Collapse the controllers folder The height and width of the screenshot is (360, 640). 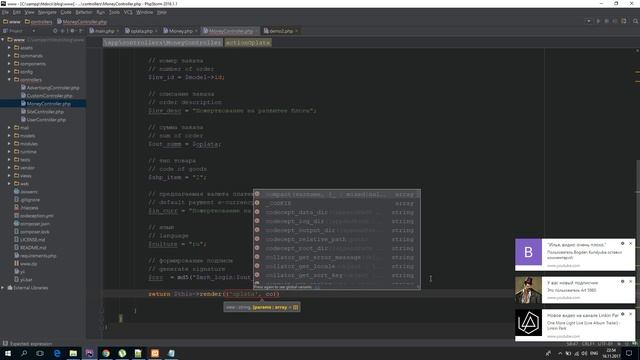pyautogui.click(x=9, y=80)
